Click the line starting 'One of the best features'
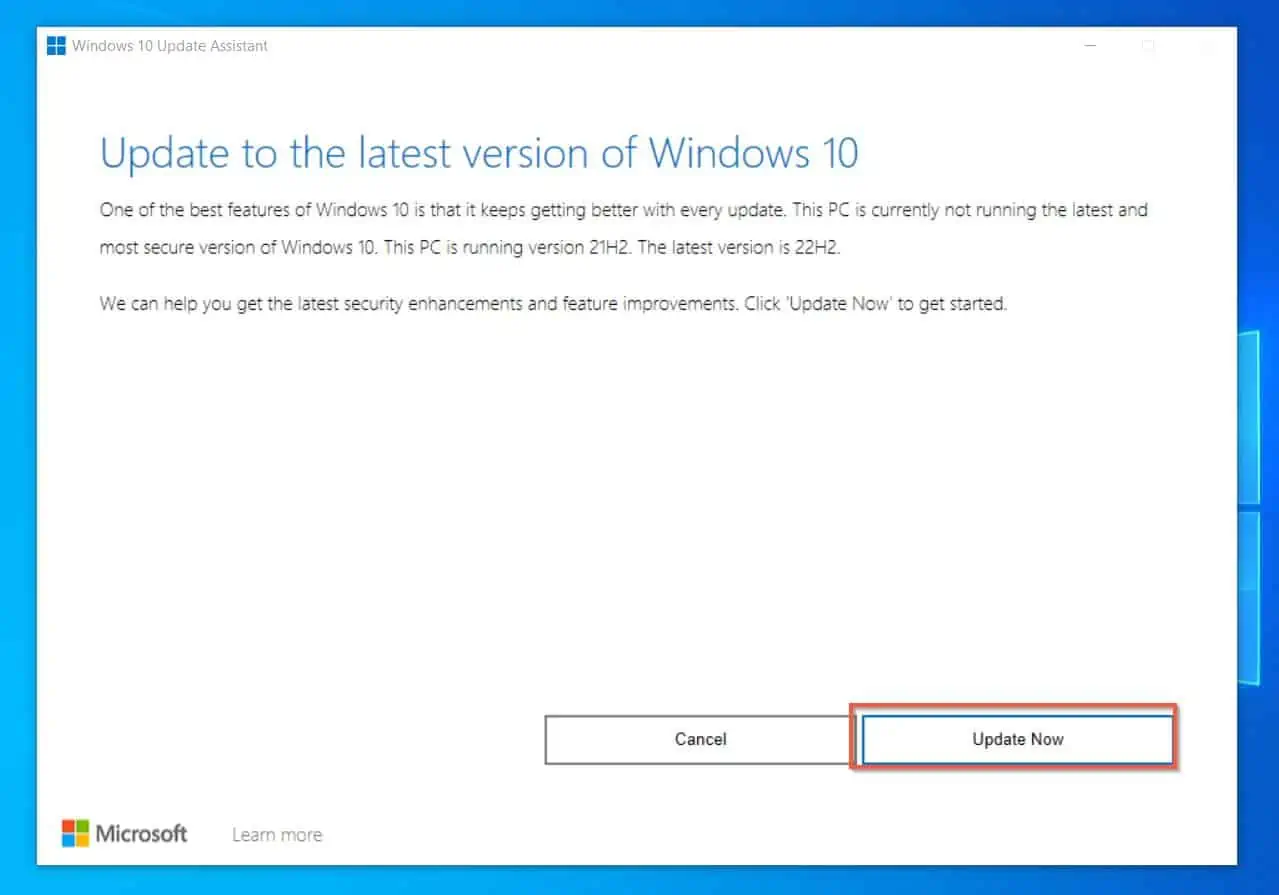Screen dimensions: 1279x895 623,210
